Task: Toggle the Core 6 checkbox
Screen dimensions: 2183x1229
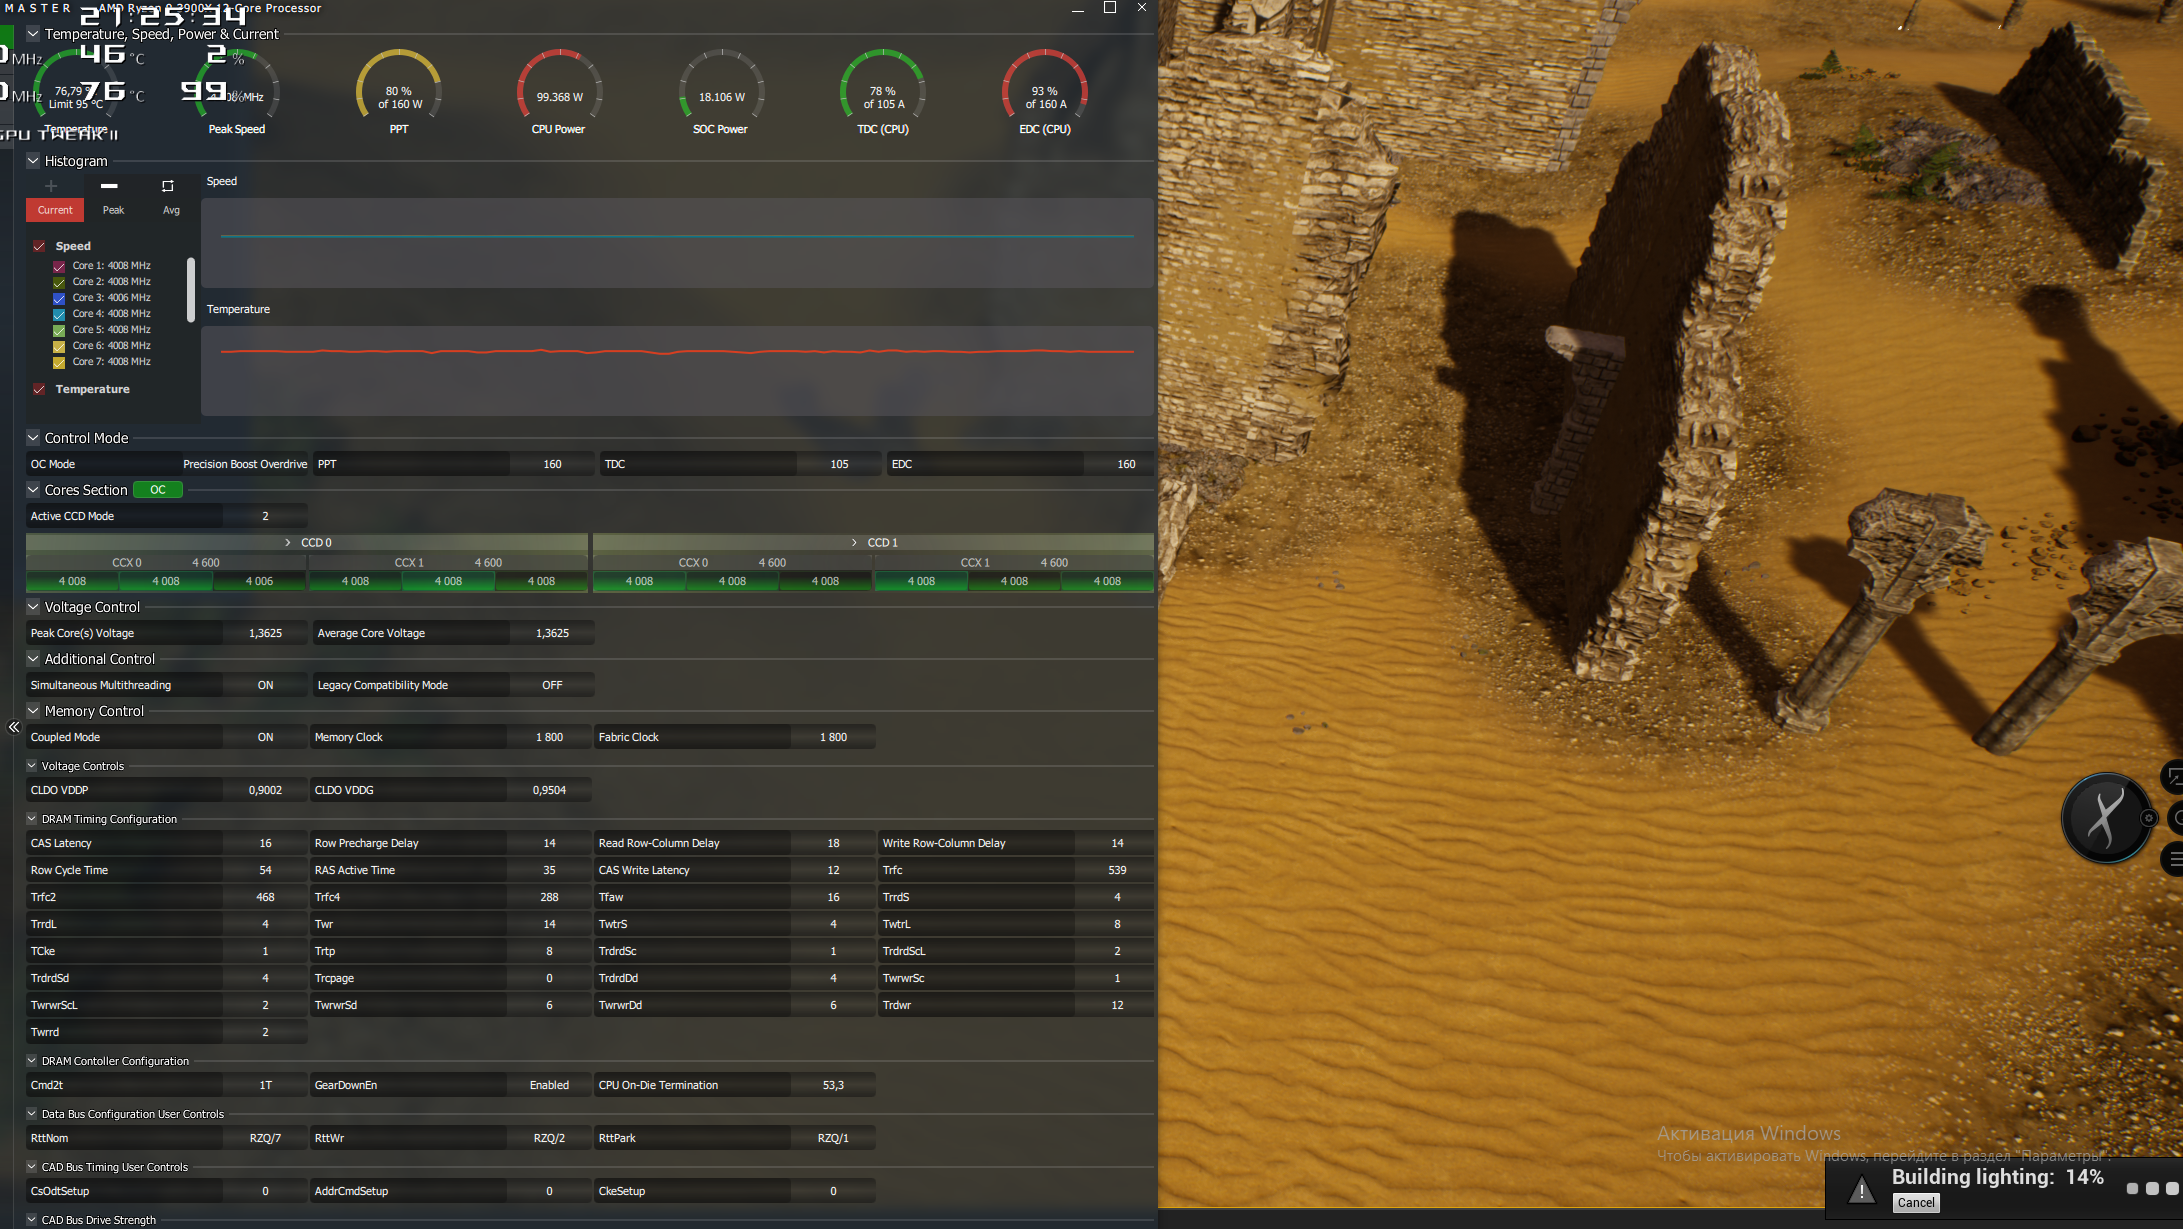Action: [x=59, y=346]
